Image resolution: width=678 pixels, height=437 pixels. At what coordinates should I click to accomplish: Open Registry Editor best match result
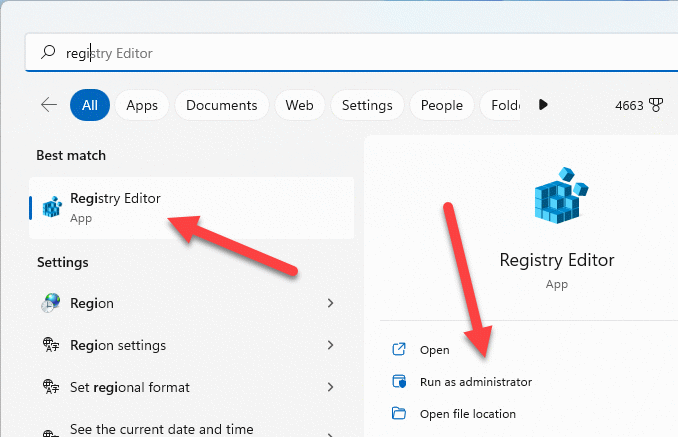click(x=192, y=208)
